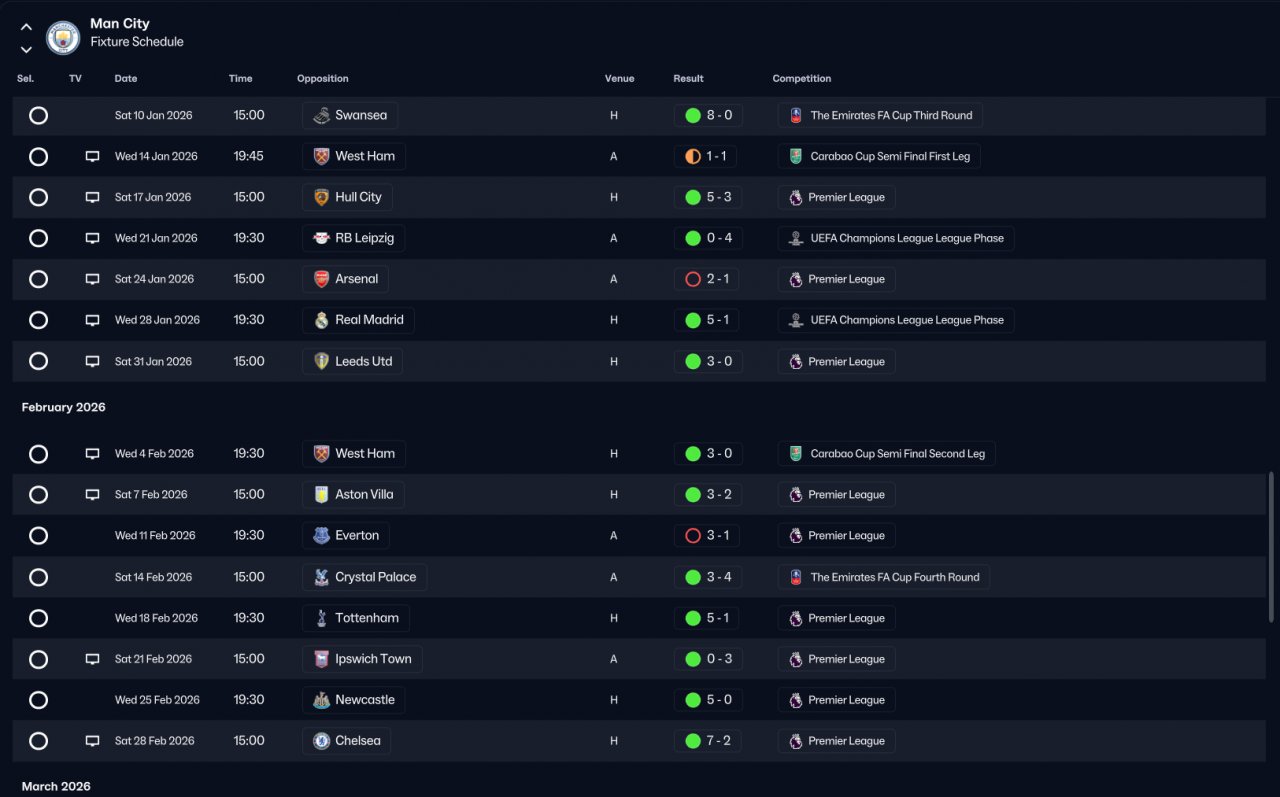The image size is (1280, 797).
Task: Go to the previous team using the up chevron
Action: [26, 27]
